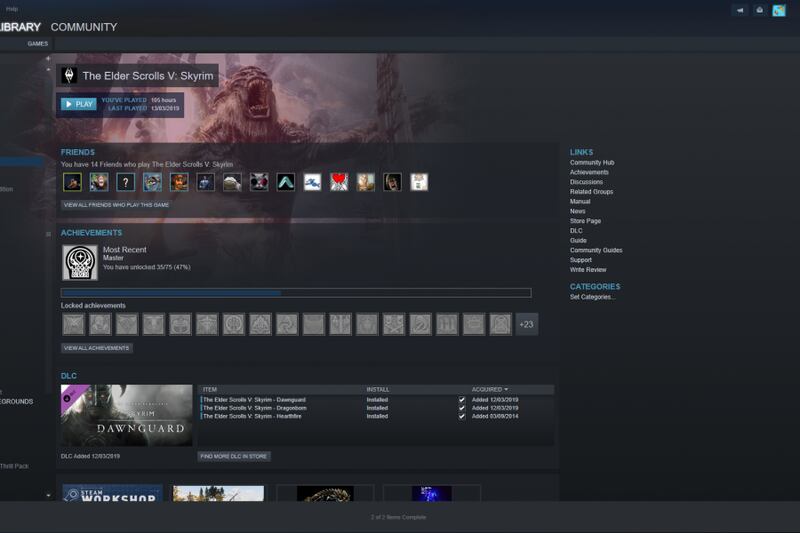Open the Discussions link
800x533 pixels.
pos(586,182)
